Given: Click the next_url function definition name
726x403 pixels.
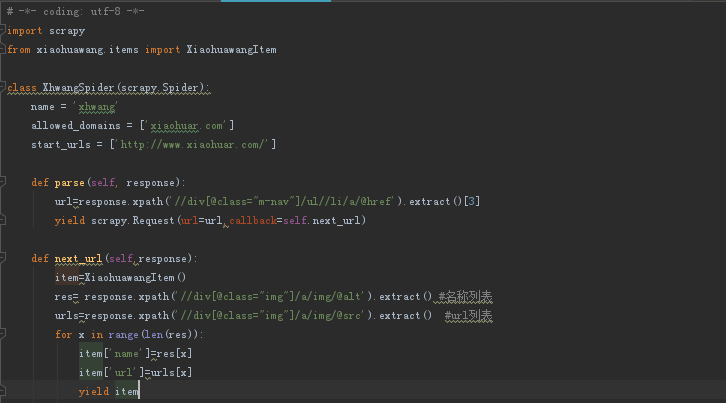Looking at the screenshot, I should click(78, 258).
